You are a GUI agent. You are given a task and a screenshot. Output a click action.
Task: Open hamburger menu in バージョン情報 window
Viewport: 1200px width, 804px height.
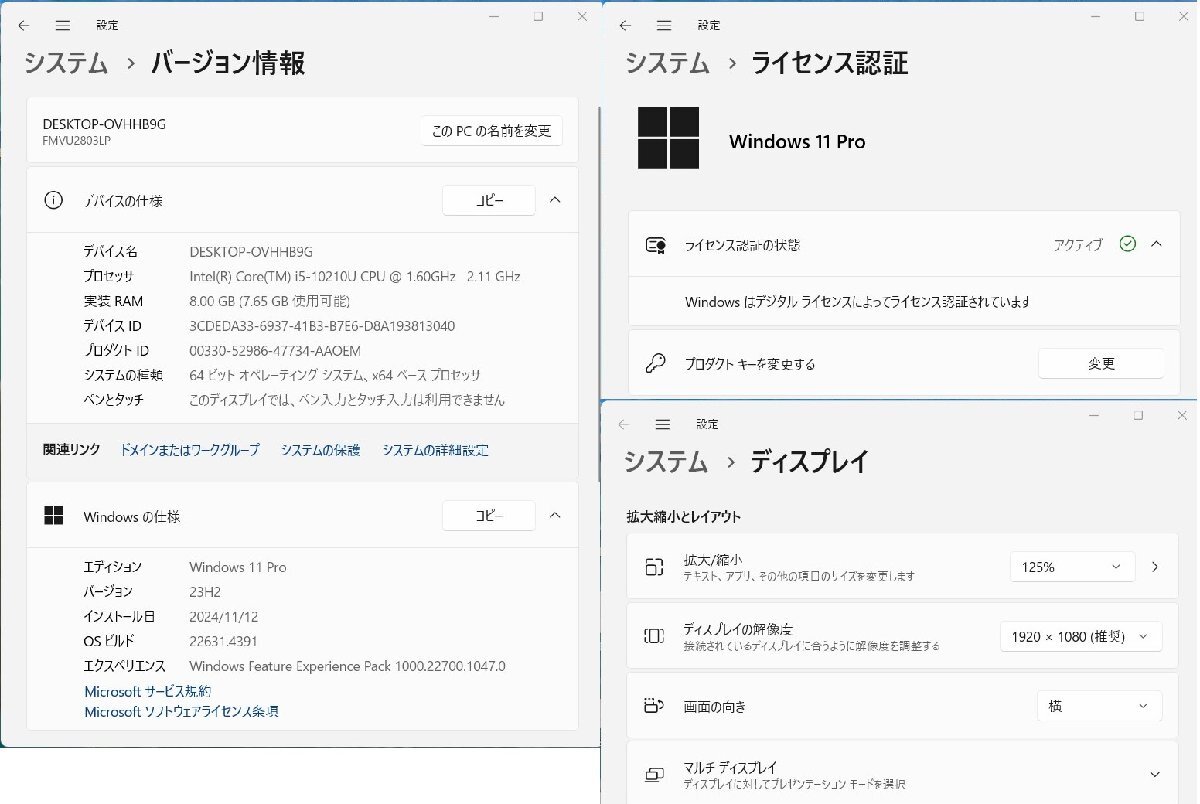pyautogui.click(x=62, y=25)
